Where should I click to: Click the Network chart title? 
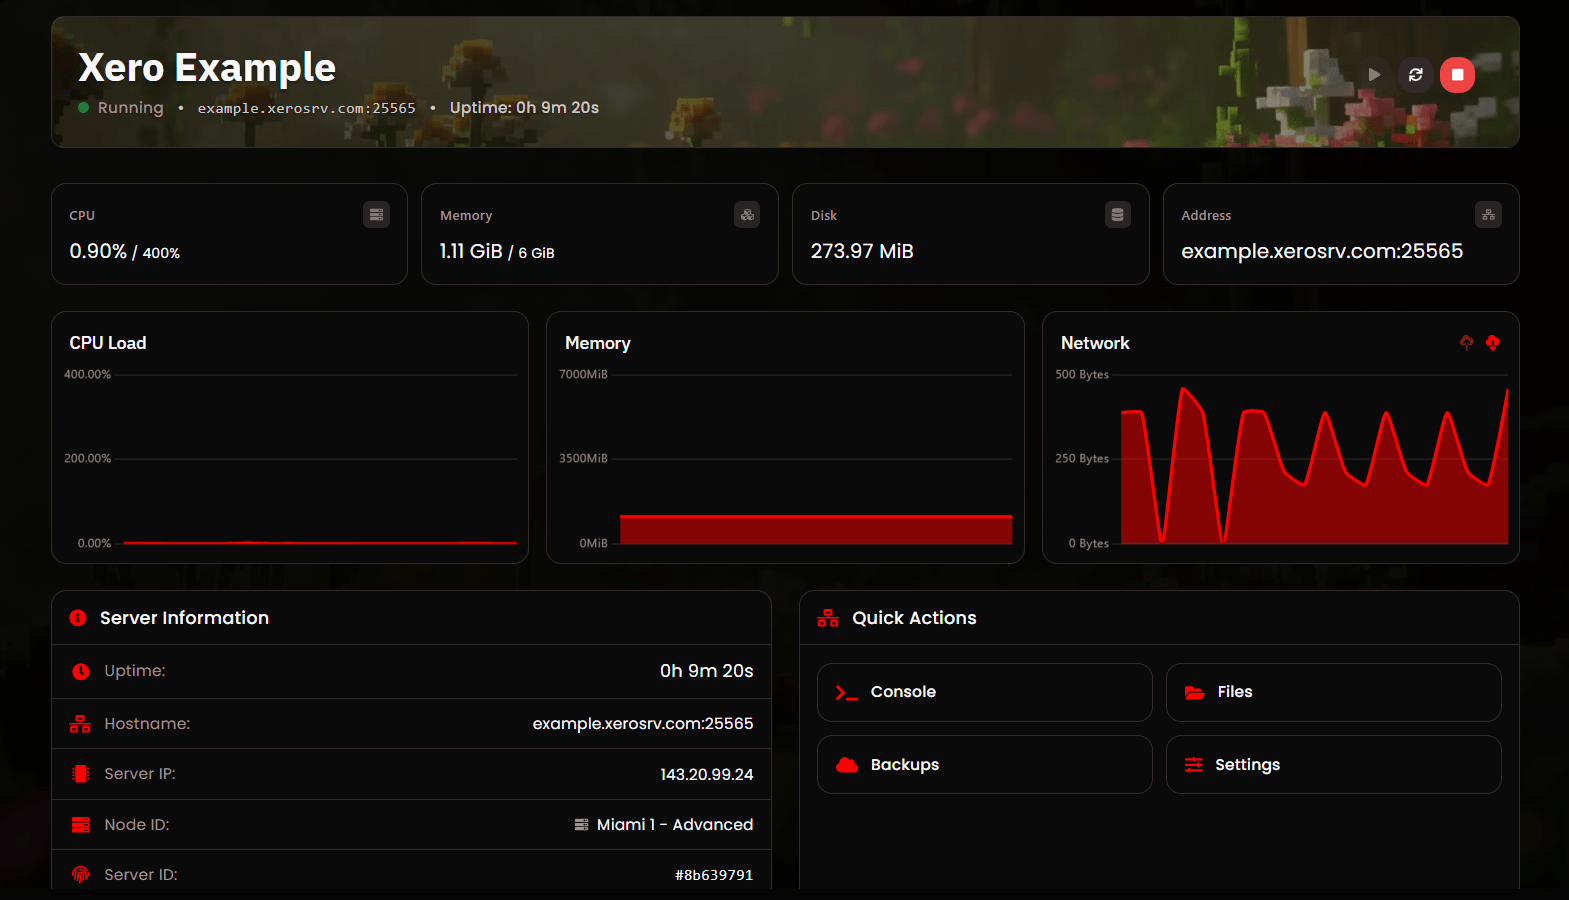[1095, 343]
